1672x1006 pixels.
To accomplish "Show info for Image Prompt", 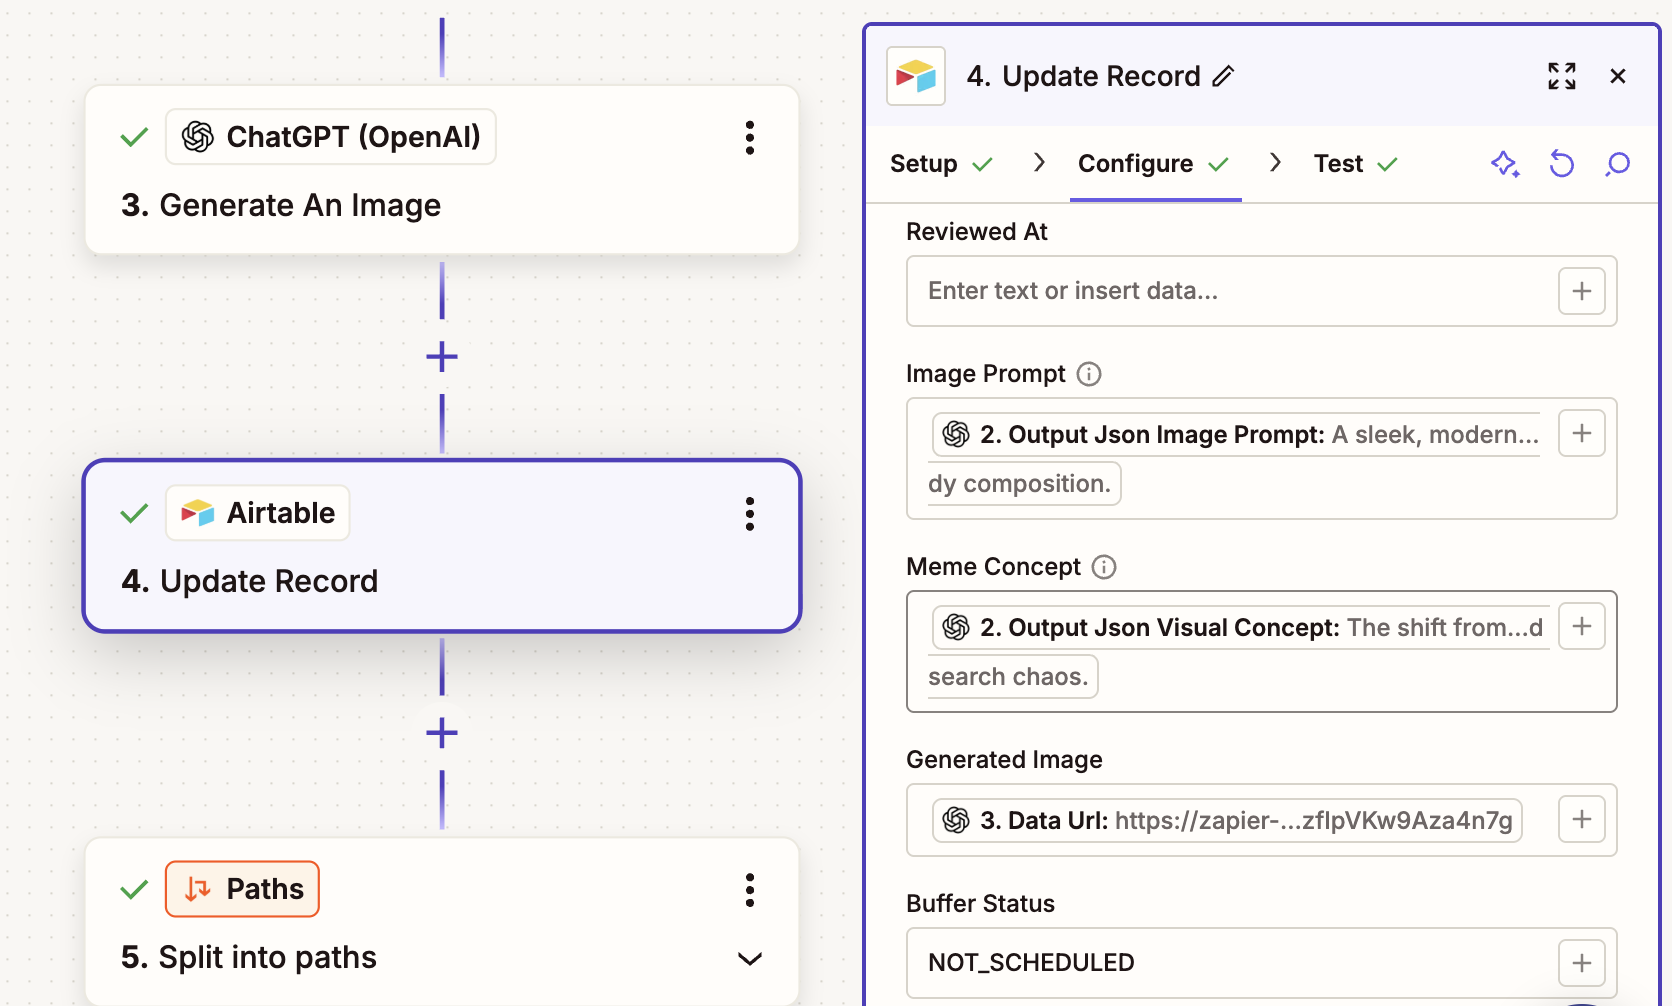I will point(1089,374).
